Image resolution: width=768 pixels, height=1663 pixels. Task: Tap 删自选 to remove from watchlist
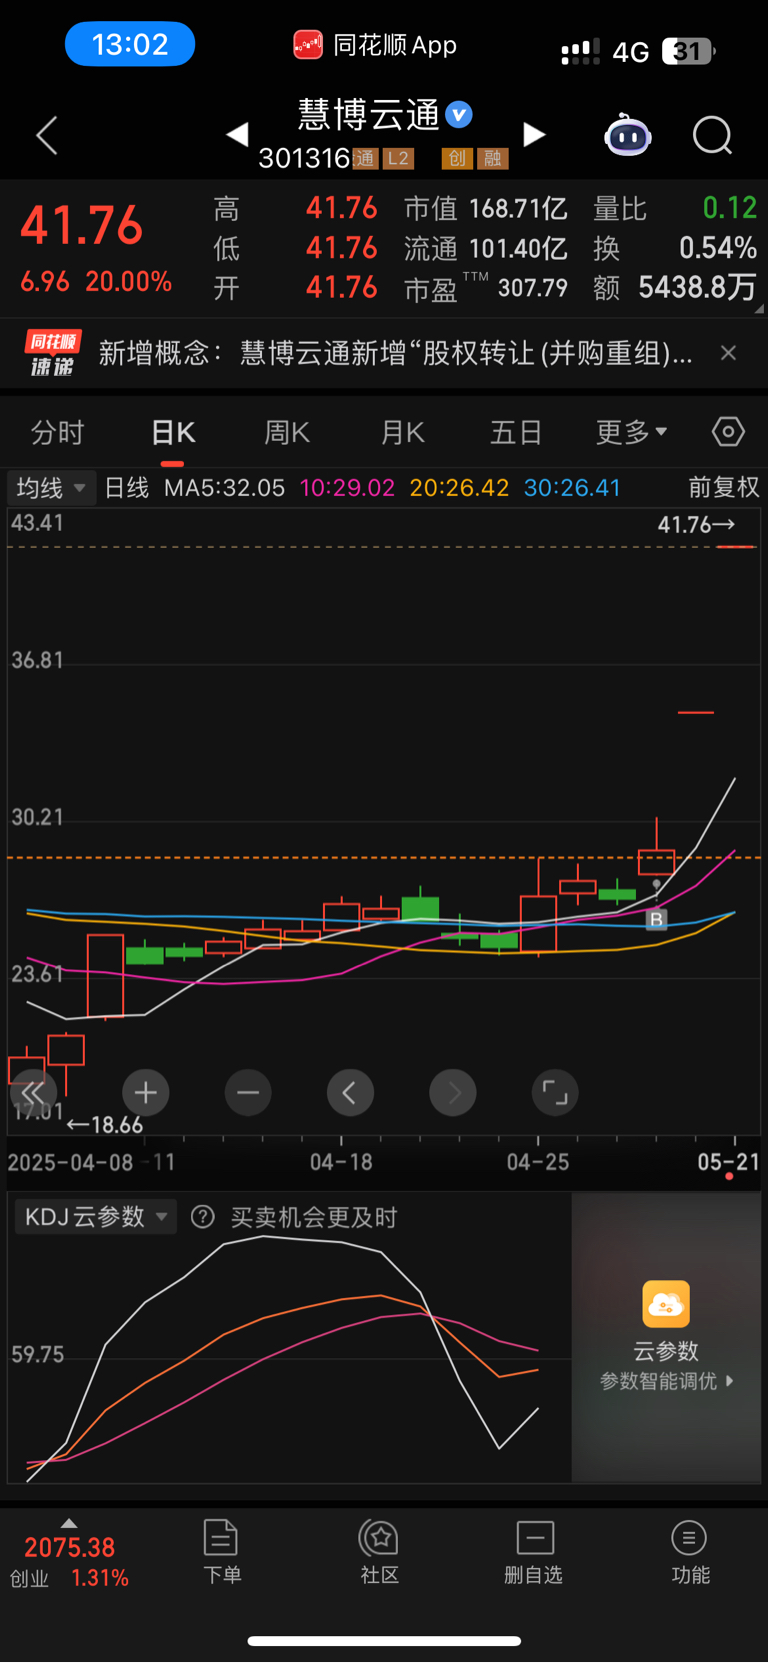click(534, 1551)
